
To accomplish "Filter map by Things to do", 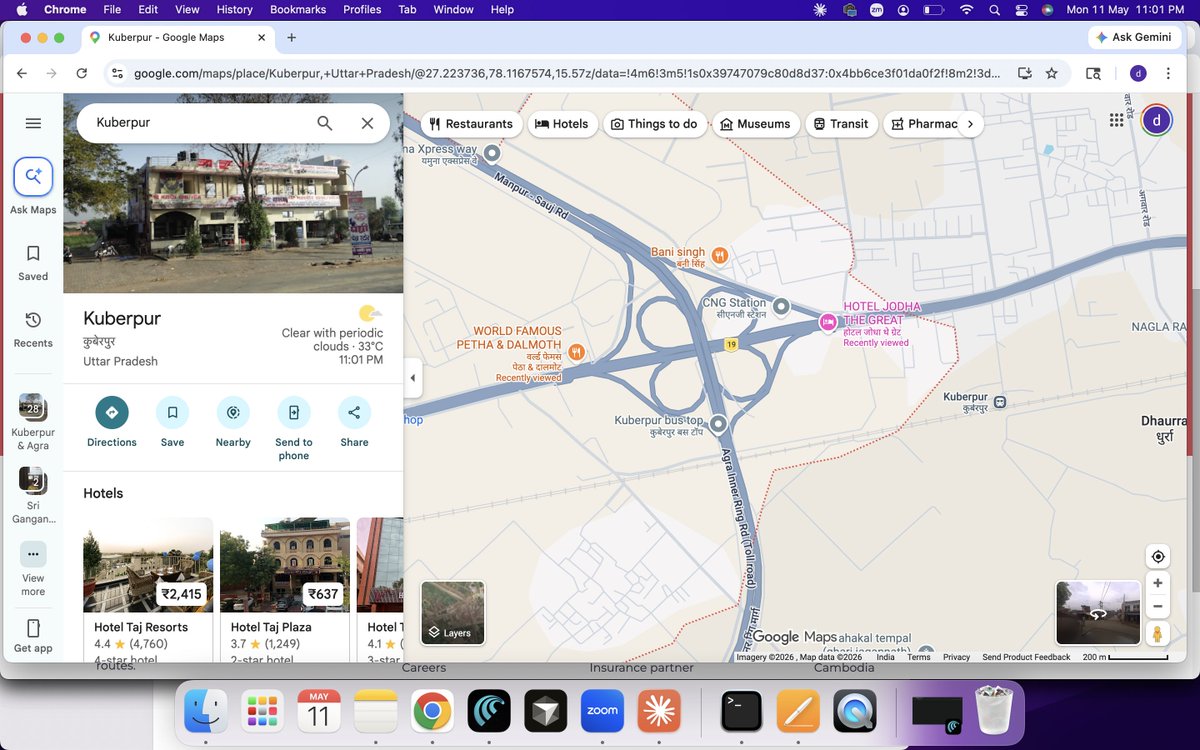I will pos(654,124).
